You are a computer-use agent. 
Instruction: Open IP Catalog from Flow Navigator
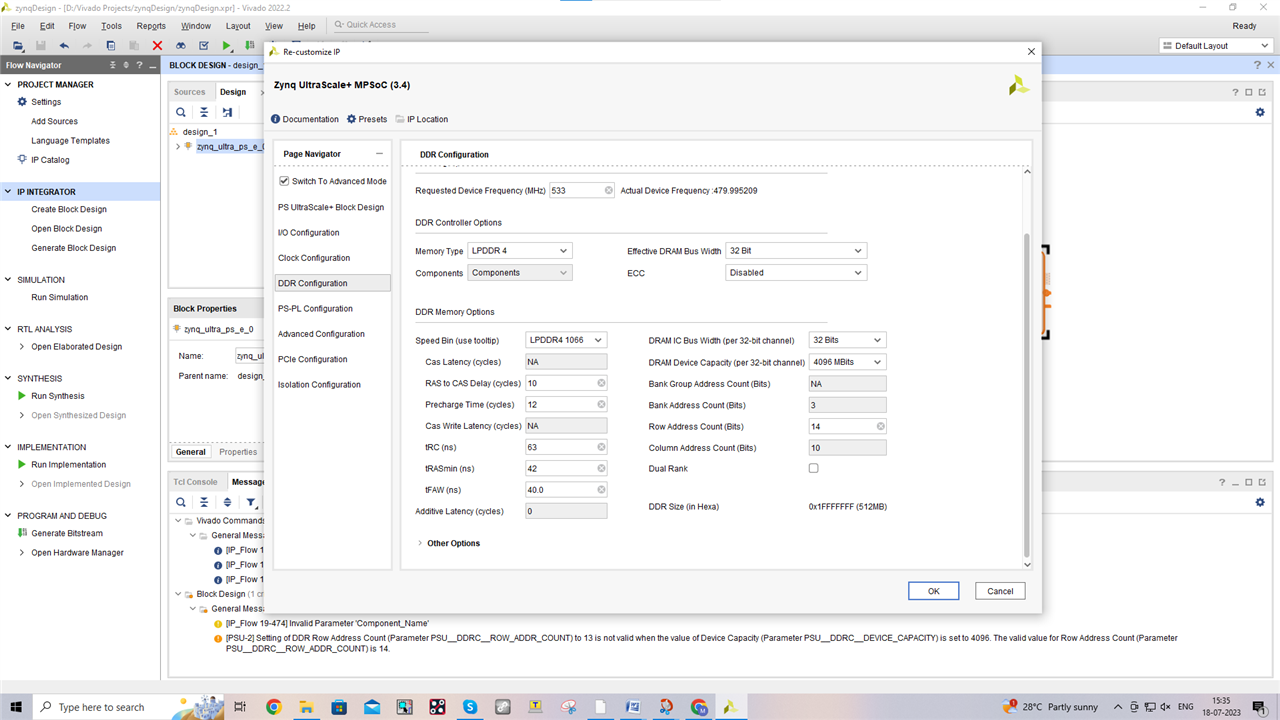tap(50, 160)
